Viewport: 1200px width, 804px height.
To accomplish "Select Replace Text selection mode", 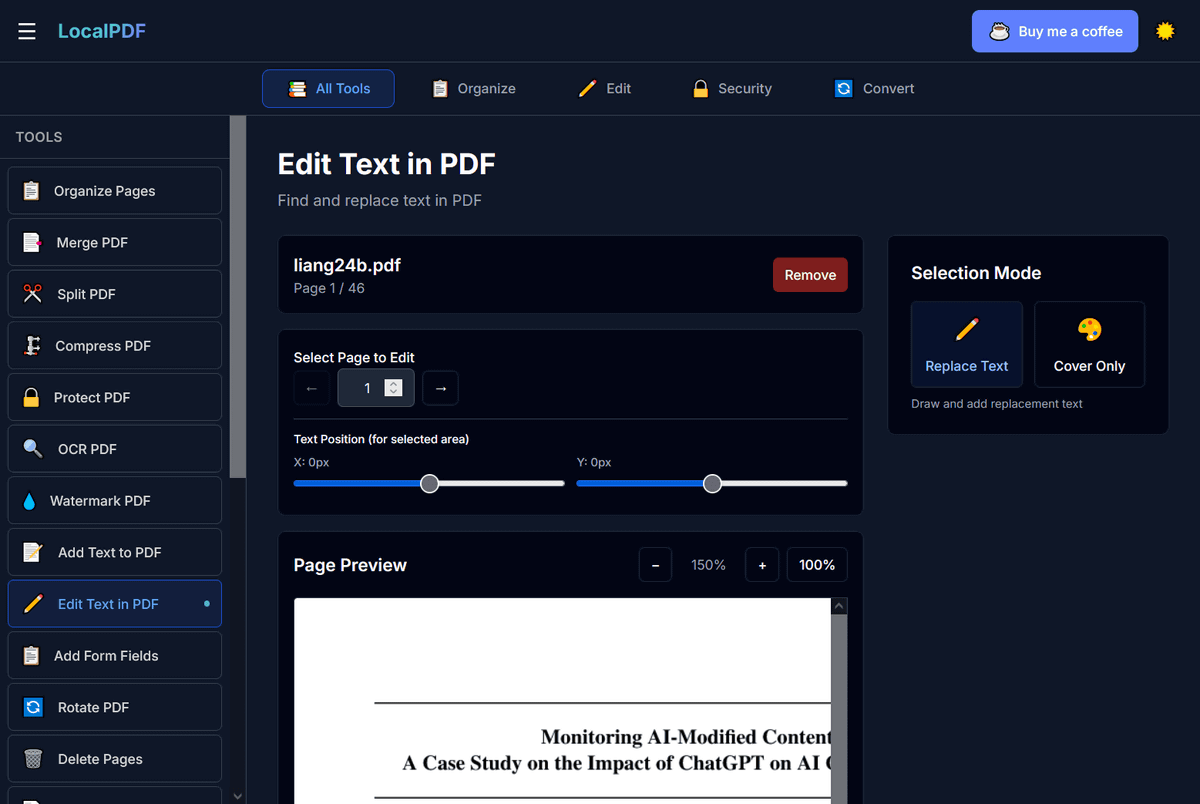I will (966, 345).
